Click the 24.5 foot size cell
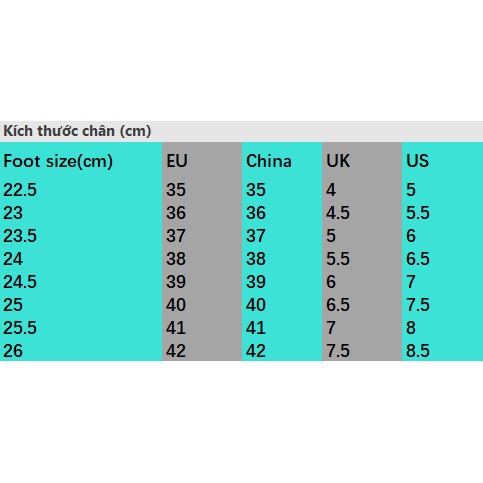 point(20,282)
